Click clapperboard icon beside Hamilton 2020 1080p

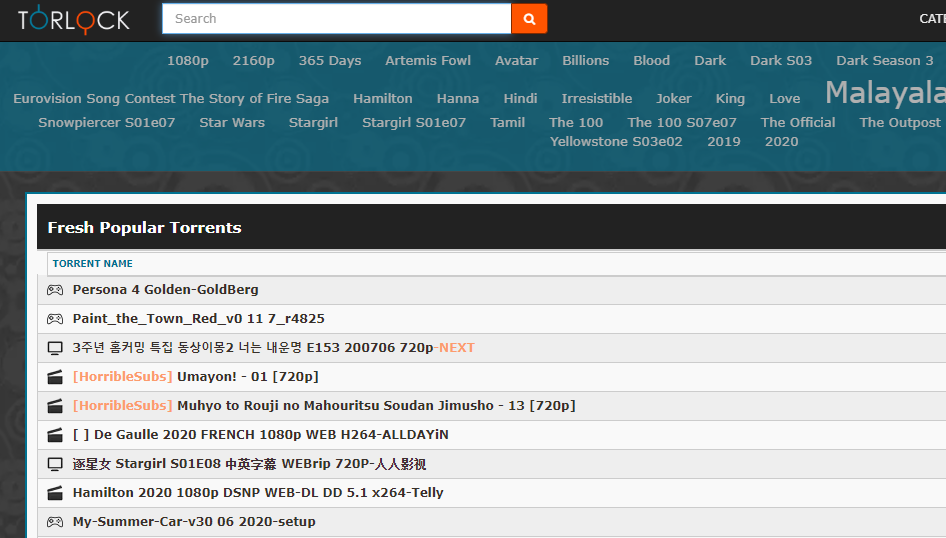(x=55, y=493)
